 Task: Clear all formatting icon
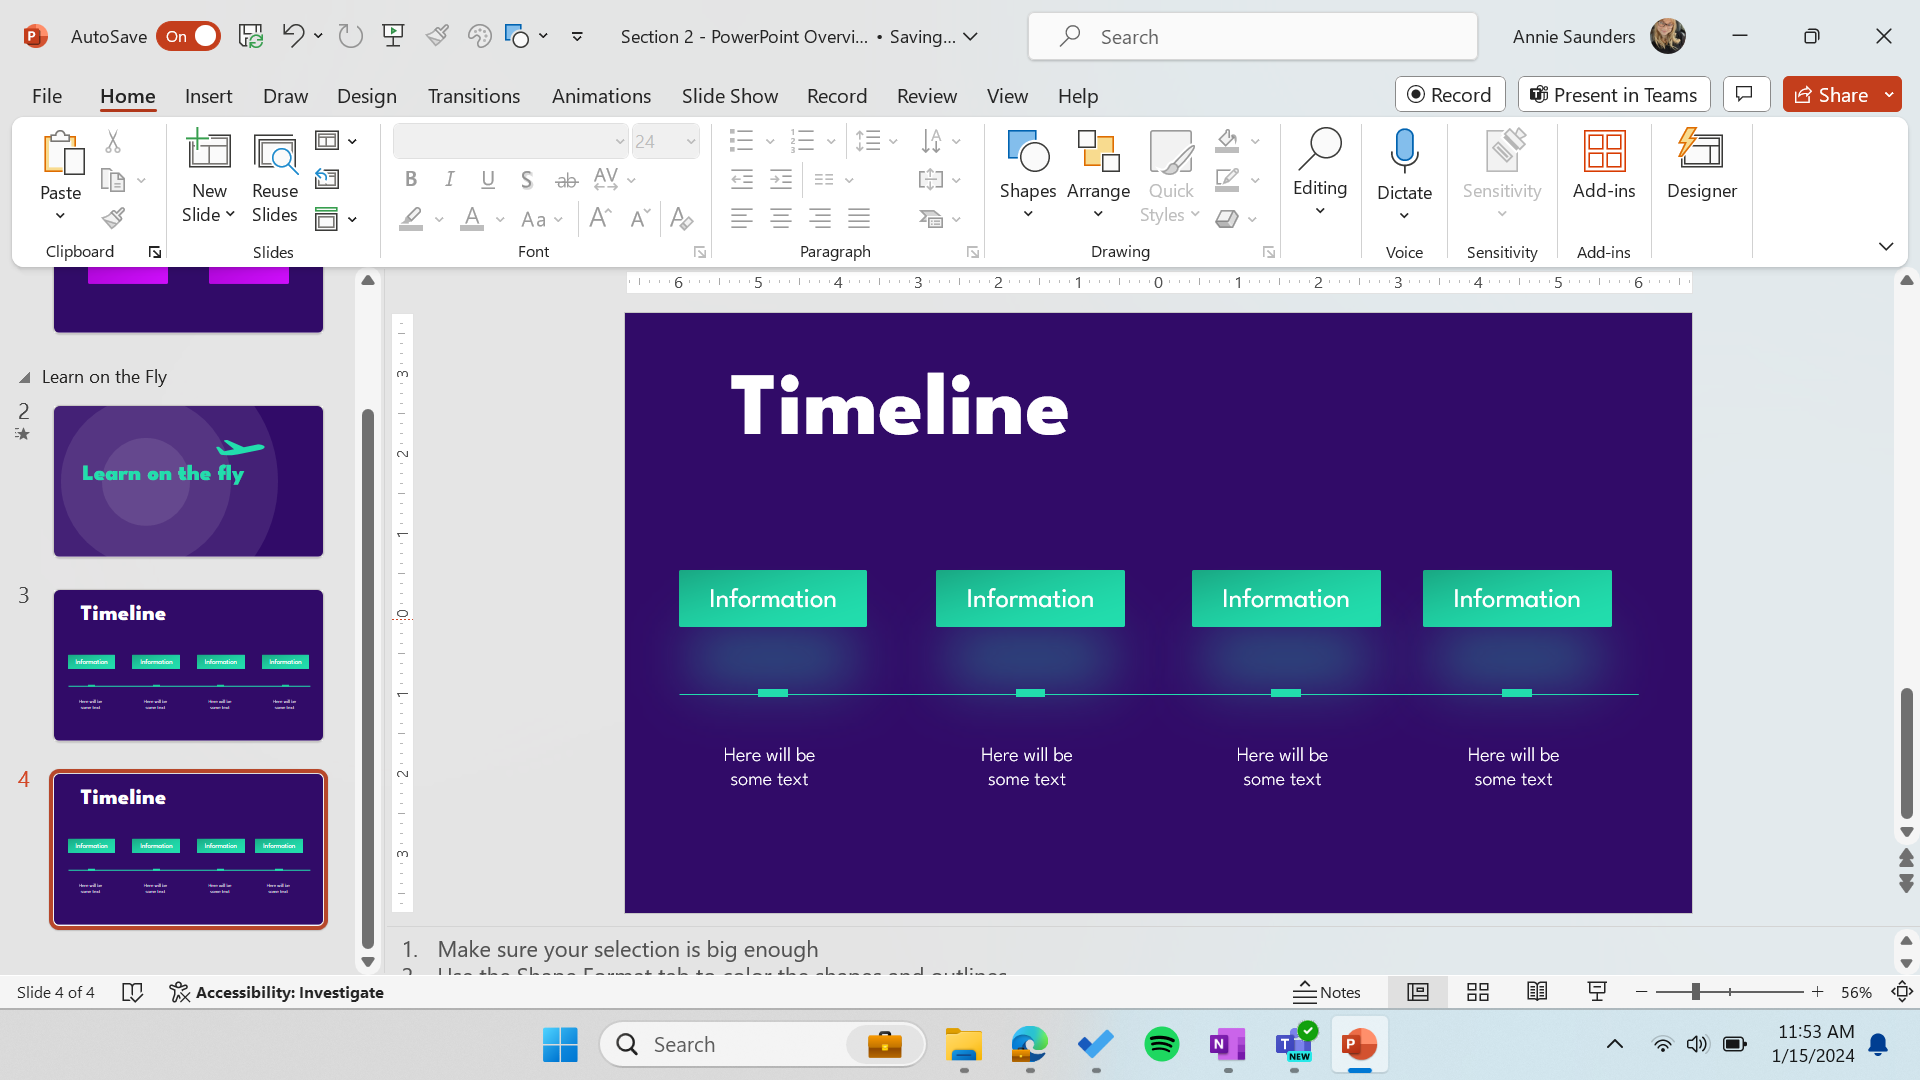[682, 218]
